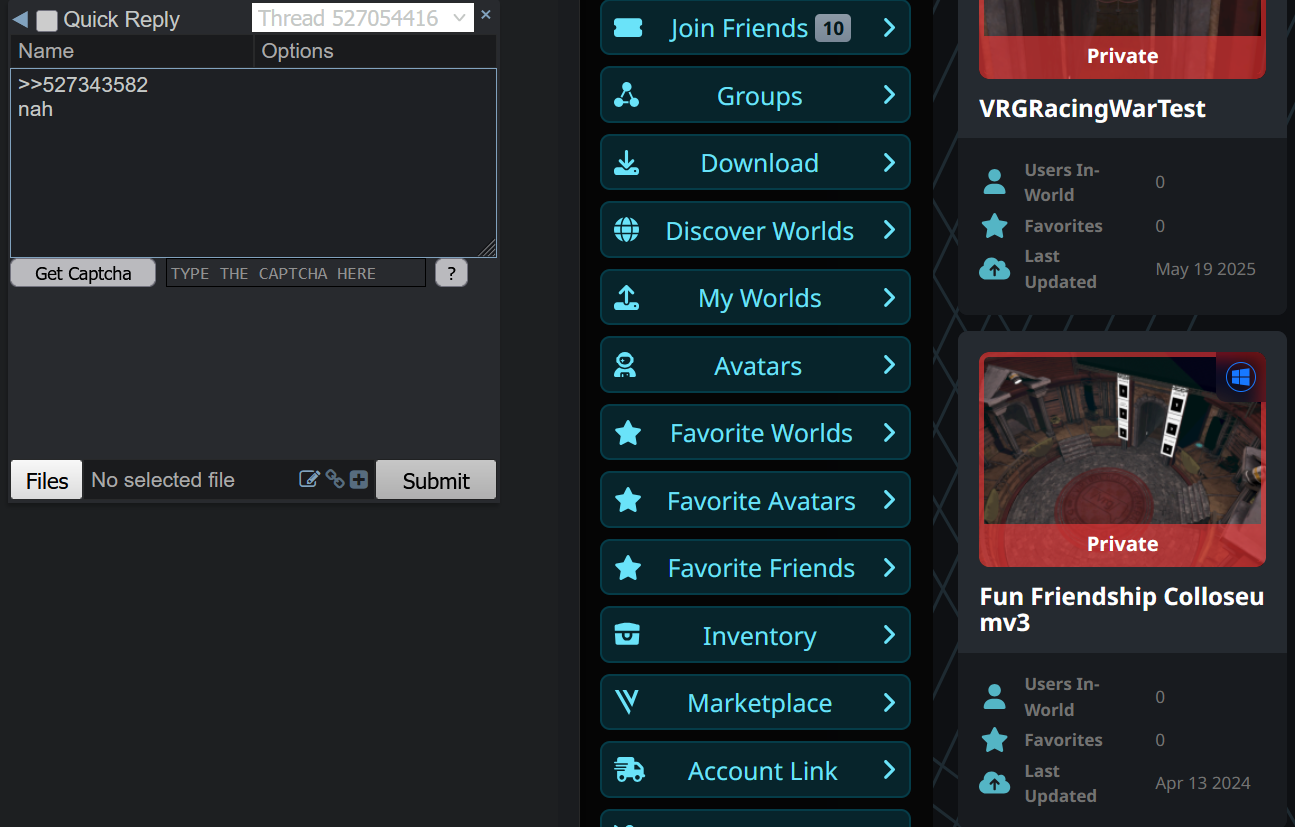Expand the Avatars chevron arrow
Image resolution: width=1295 pixels, height=827 pixels.
pos(889,365)
